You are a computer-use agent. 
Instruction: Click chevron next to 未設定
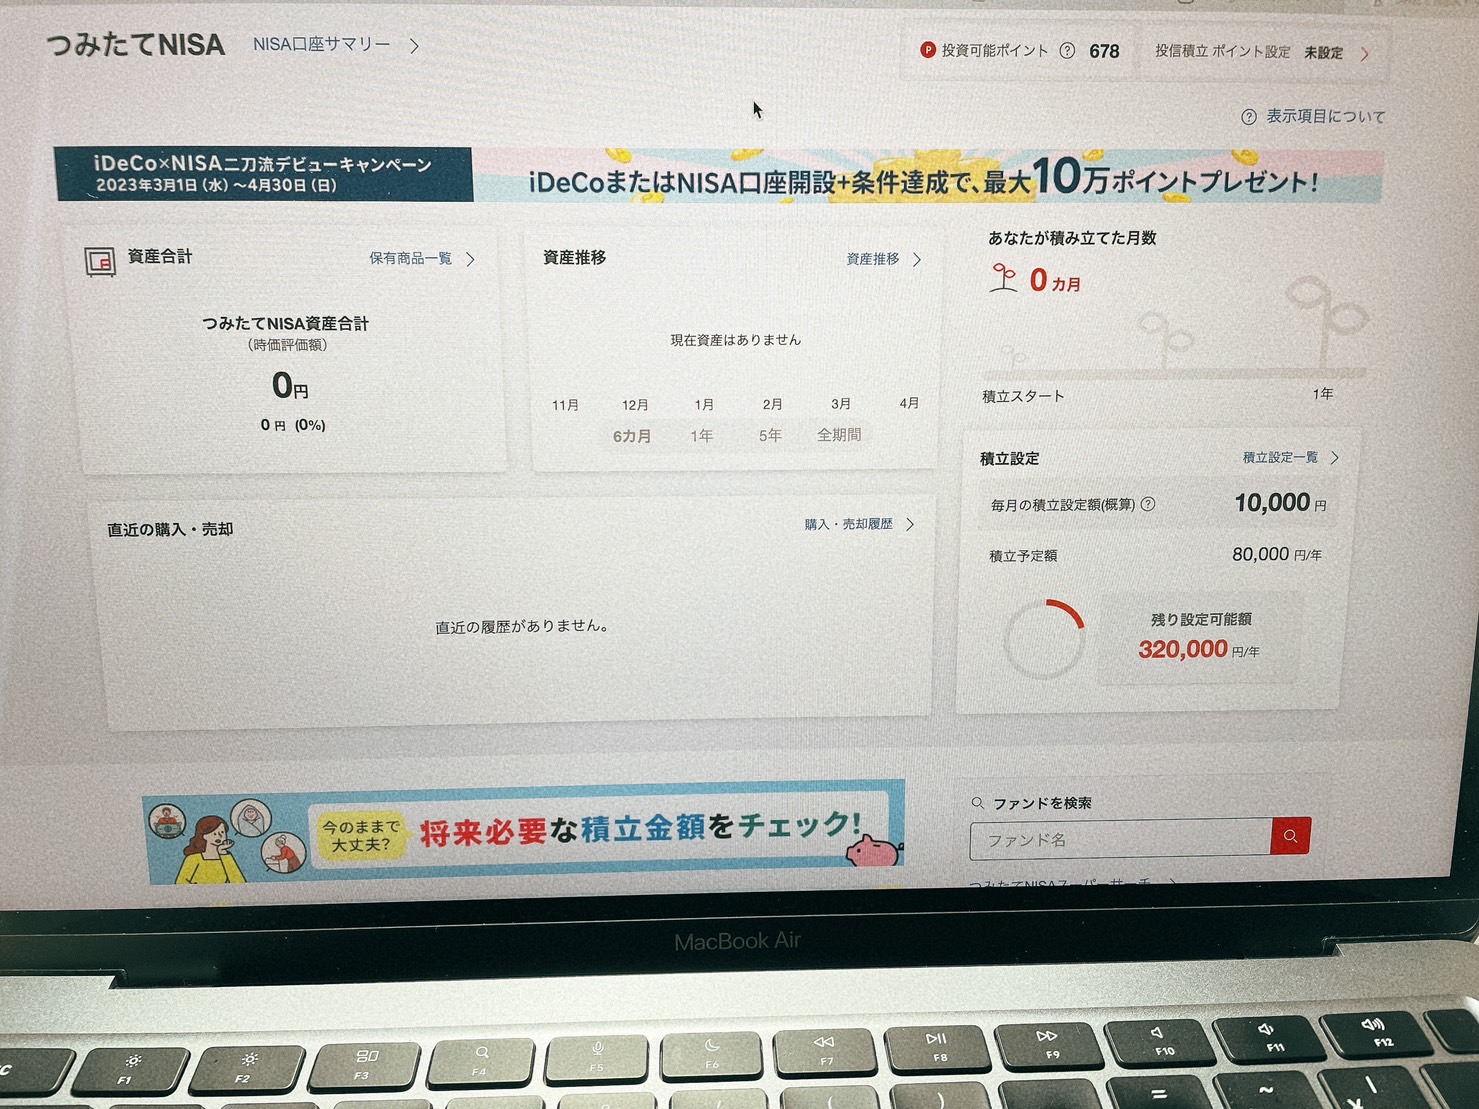[x=1365, y=54]
